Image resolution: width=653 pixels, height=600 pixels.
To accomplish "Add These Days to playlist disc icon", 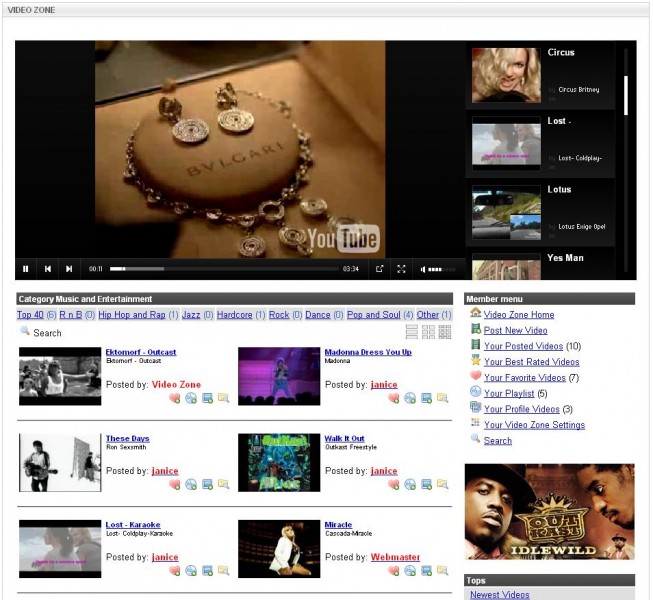I will coord(191,484).
